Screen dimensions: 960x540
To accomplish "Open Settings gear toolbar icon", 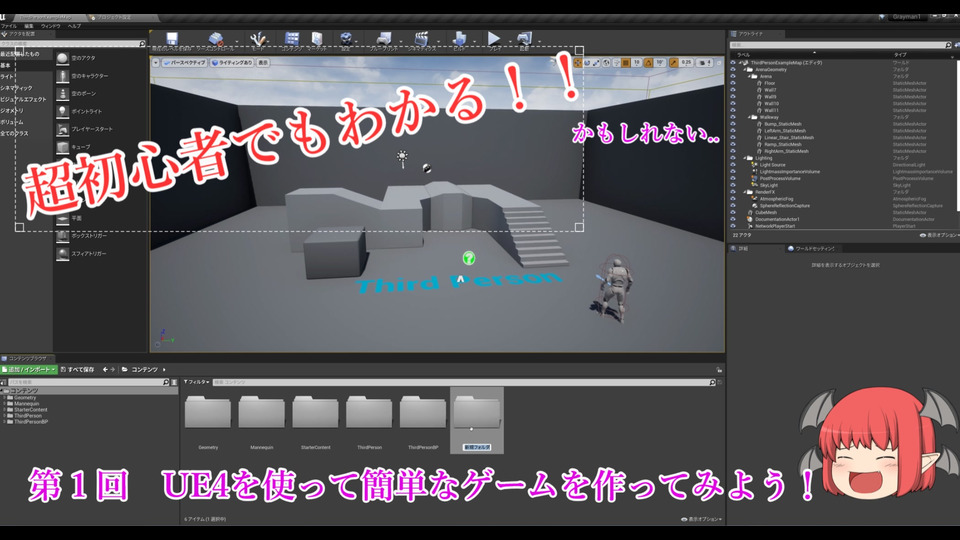I will click(x=346, y=39).
